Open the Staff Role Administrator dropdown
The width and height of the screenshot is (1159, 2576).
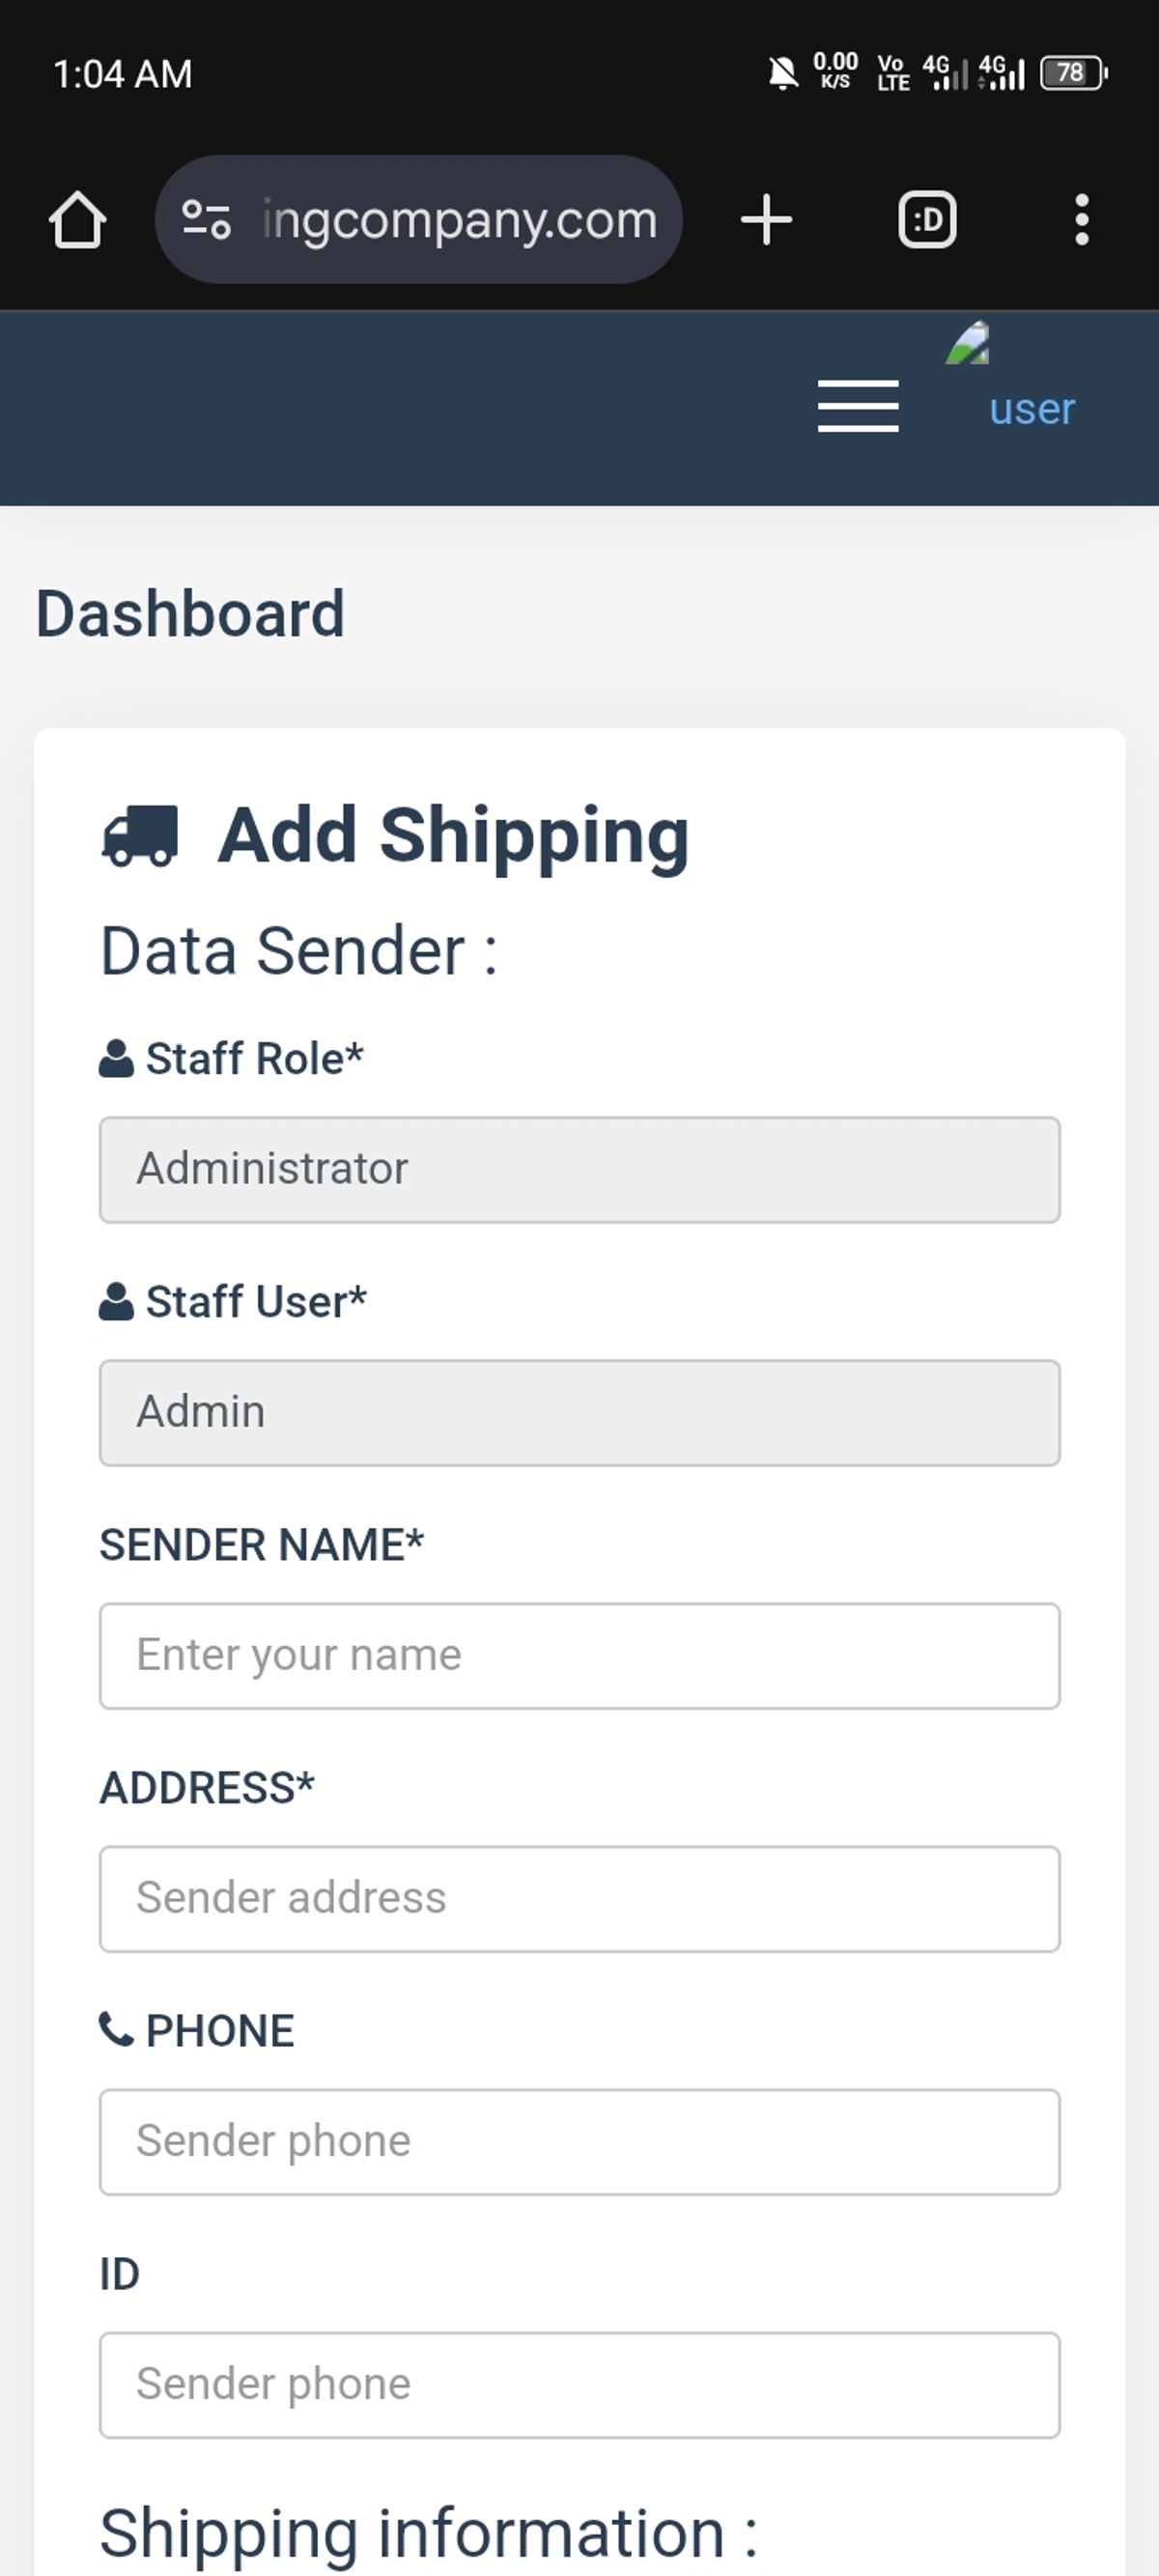click(x=579, y=1169)
